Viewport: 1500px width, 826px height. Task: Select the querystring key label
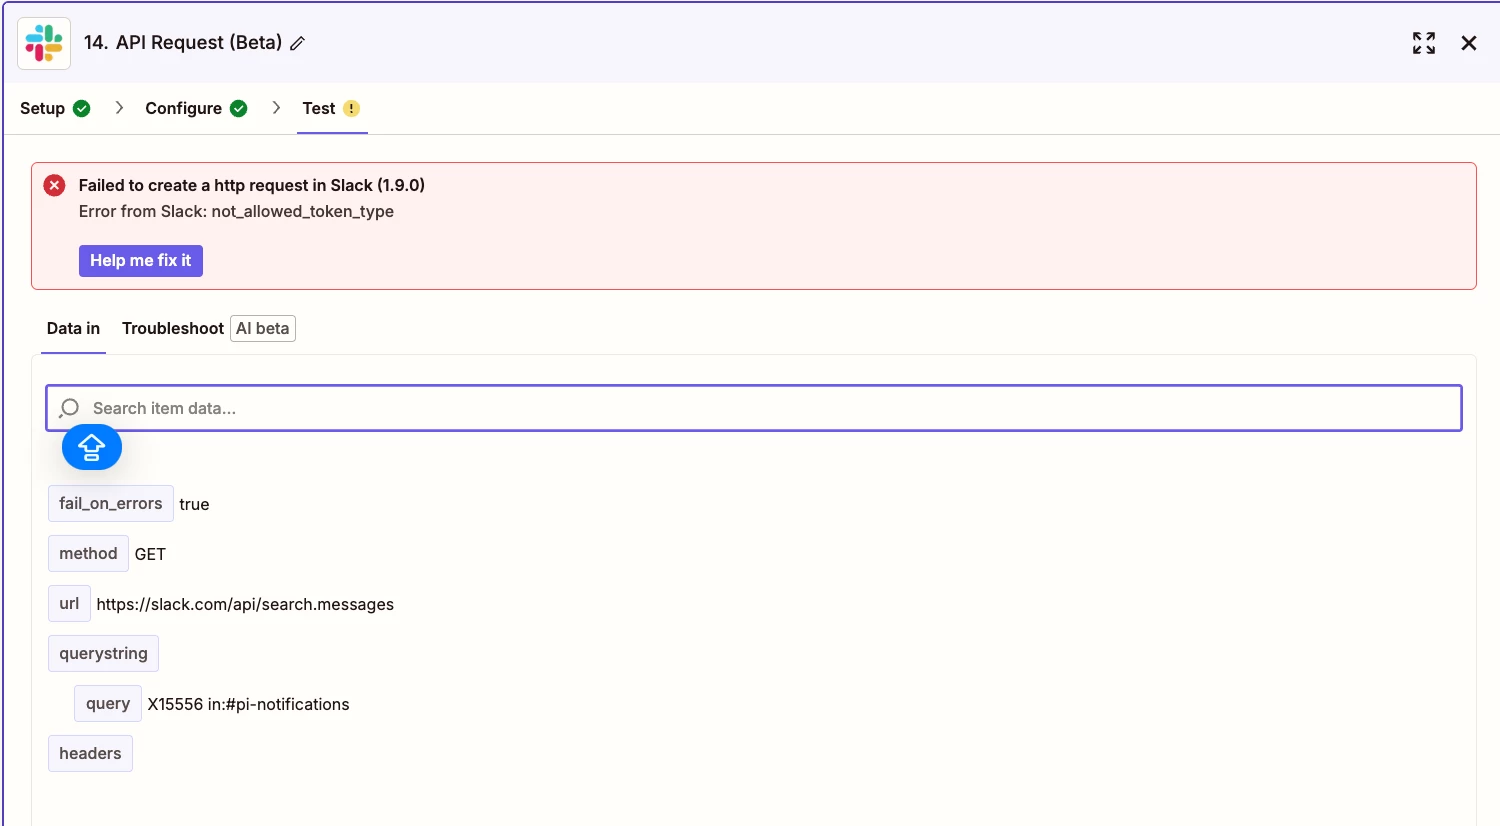[x=103, y=653]
